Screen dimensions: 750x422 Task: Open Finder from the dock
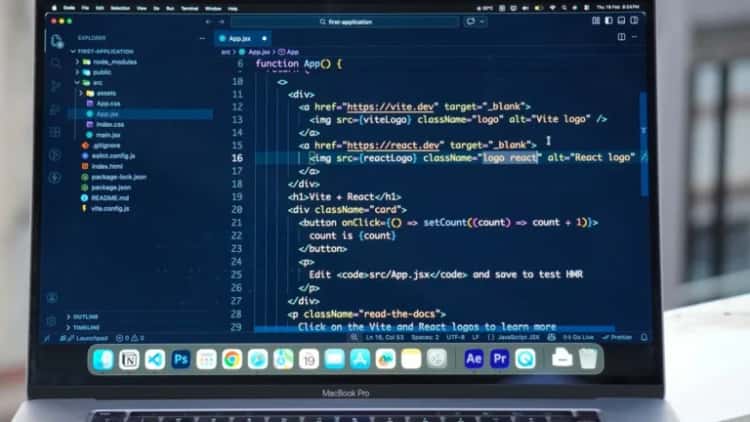click(103, 359)
